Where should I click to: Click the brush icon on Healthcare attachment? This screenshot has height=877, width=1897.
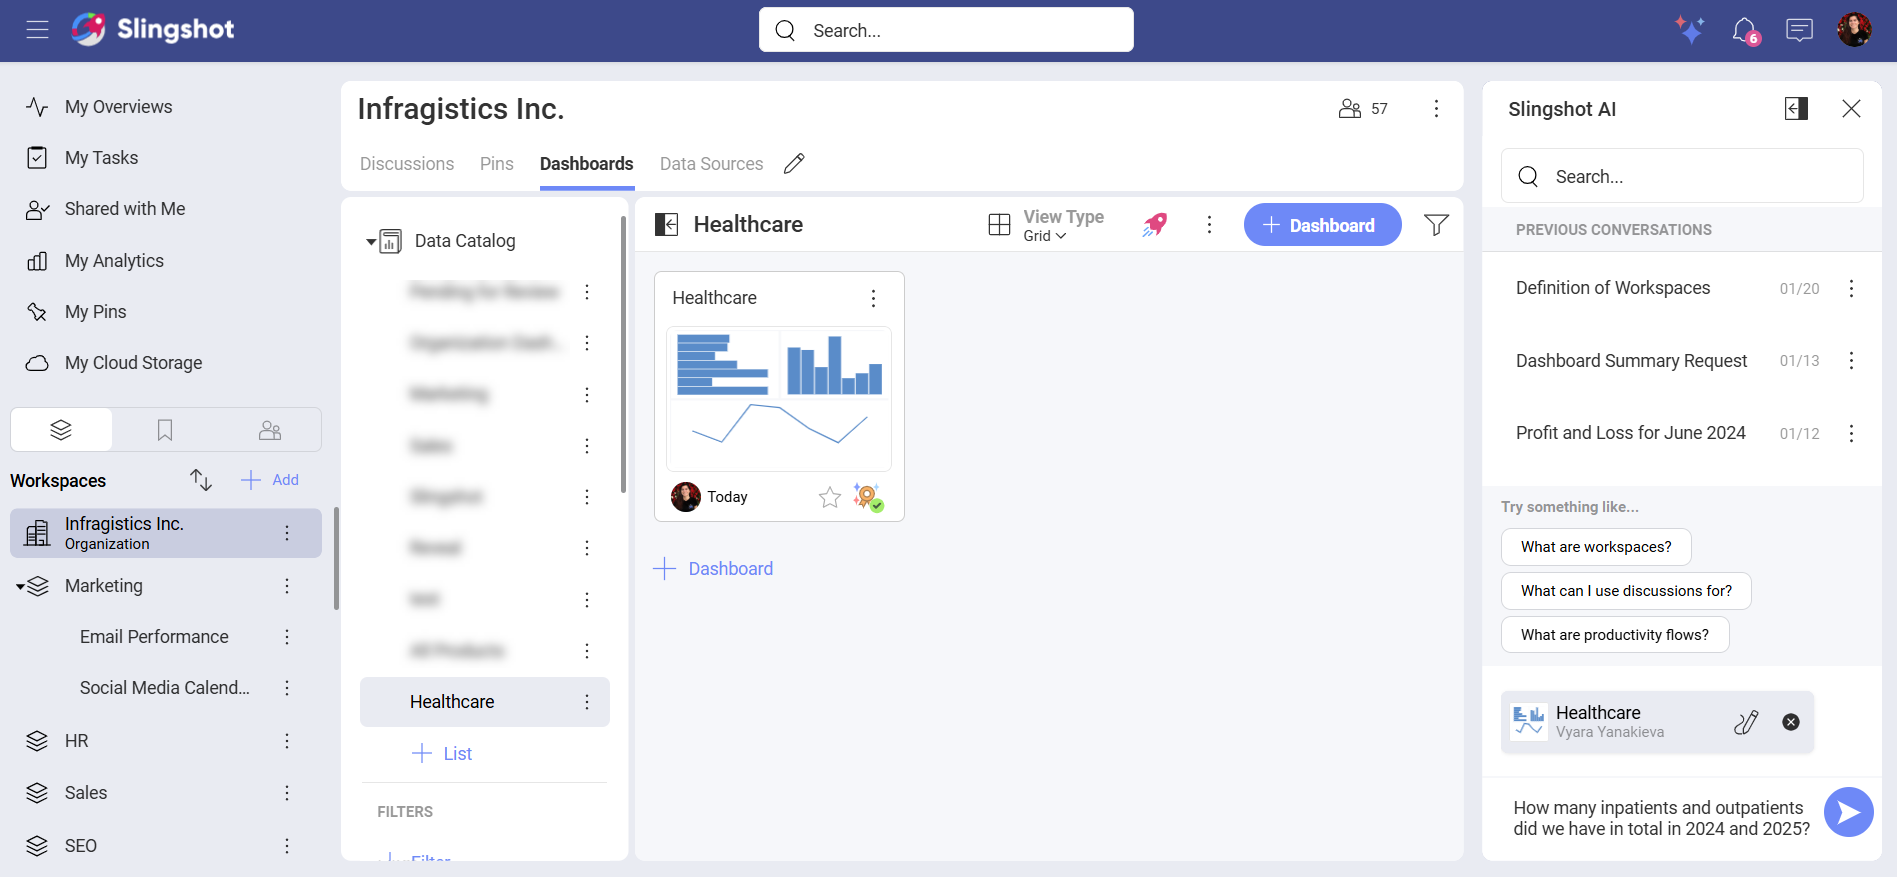click(1746, 722)
